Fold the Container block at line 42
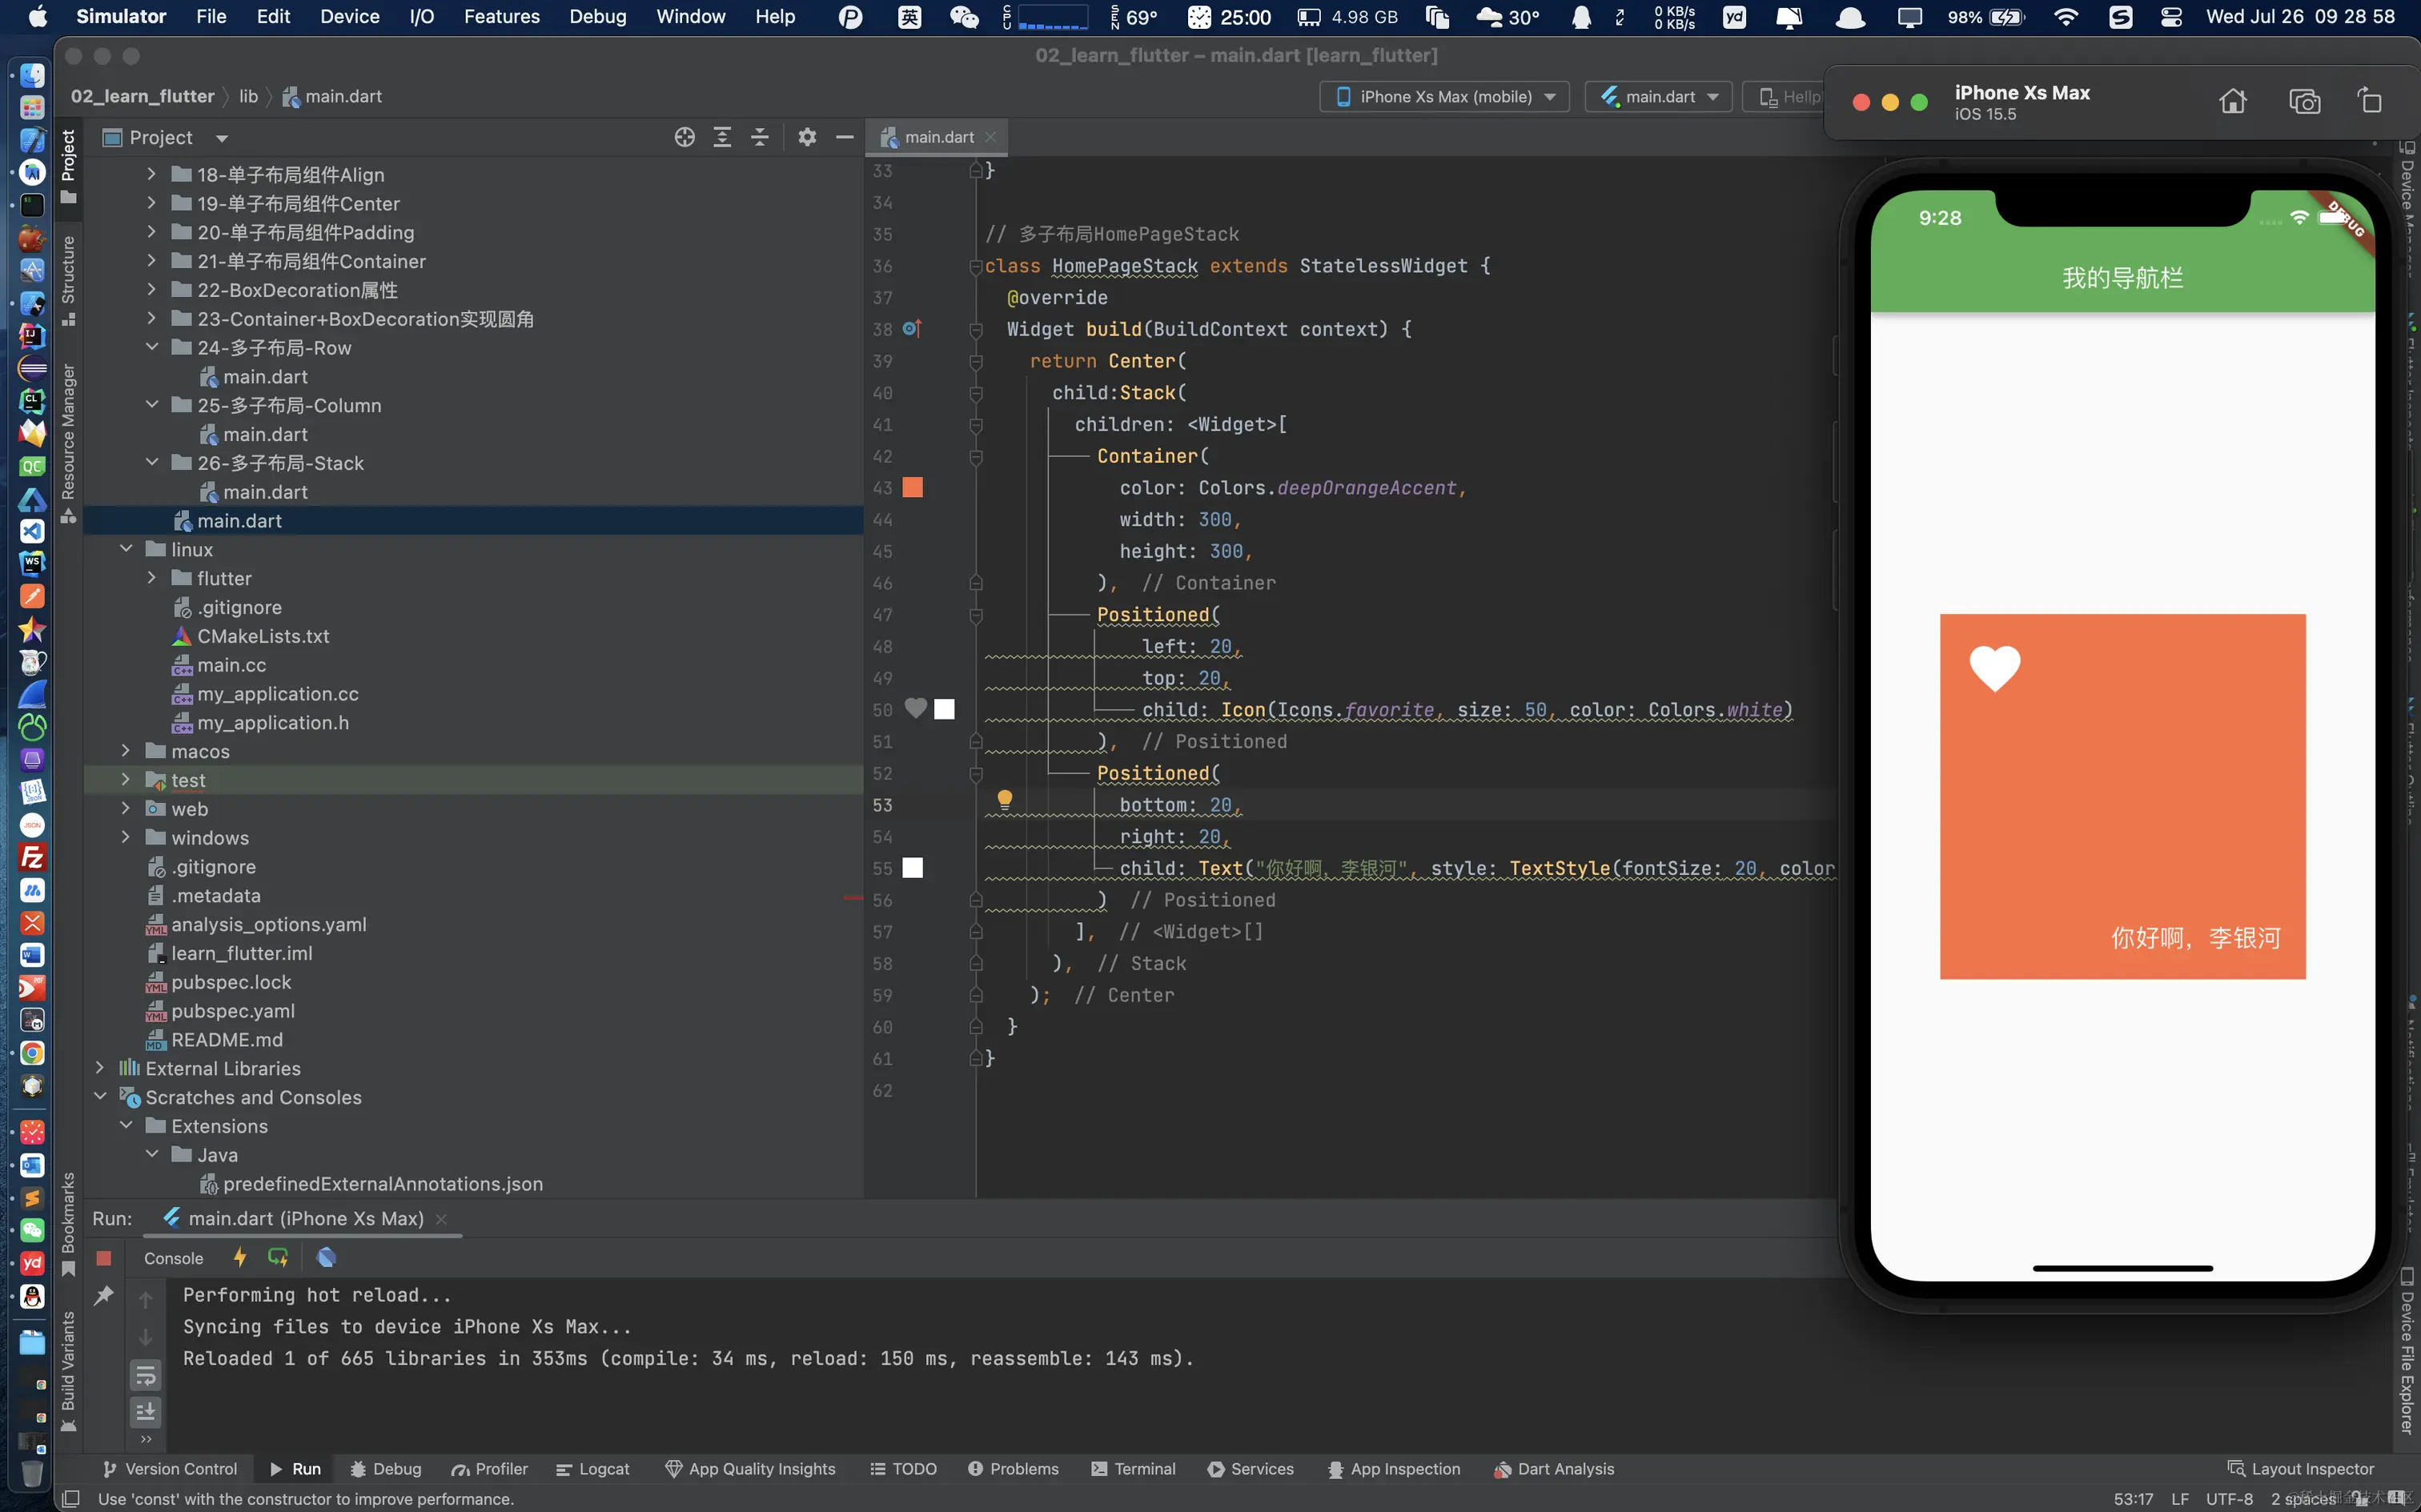This screenshot has height=1512, width=2421. pos(975,456)
